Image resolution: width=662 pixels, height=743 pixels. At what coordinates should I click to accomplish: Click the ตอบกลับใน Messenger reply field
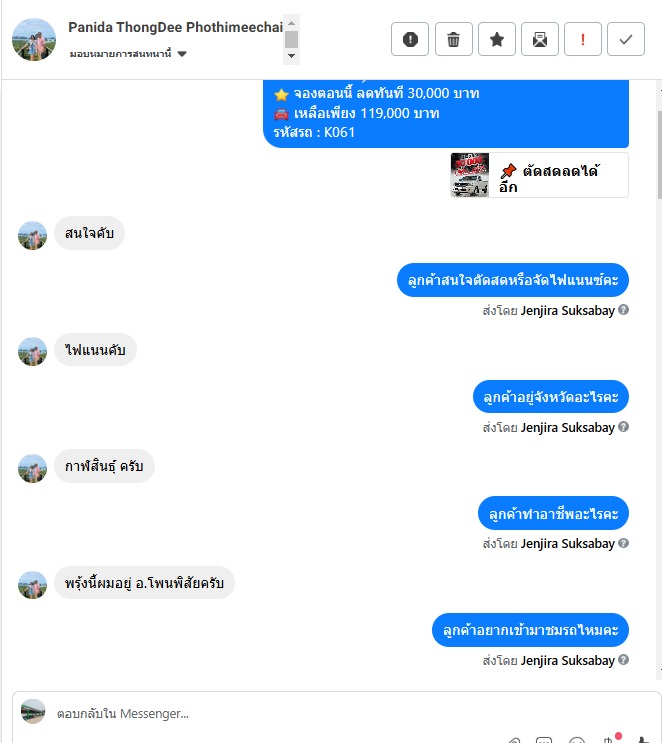point(332,714)
